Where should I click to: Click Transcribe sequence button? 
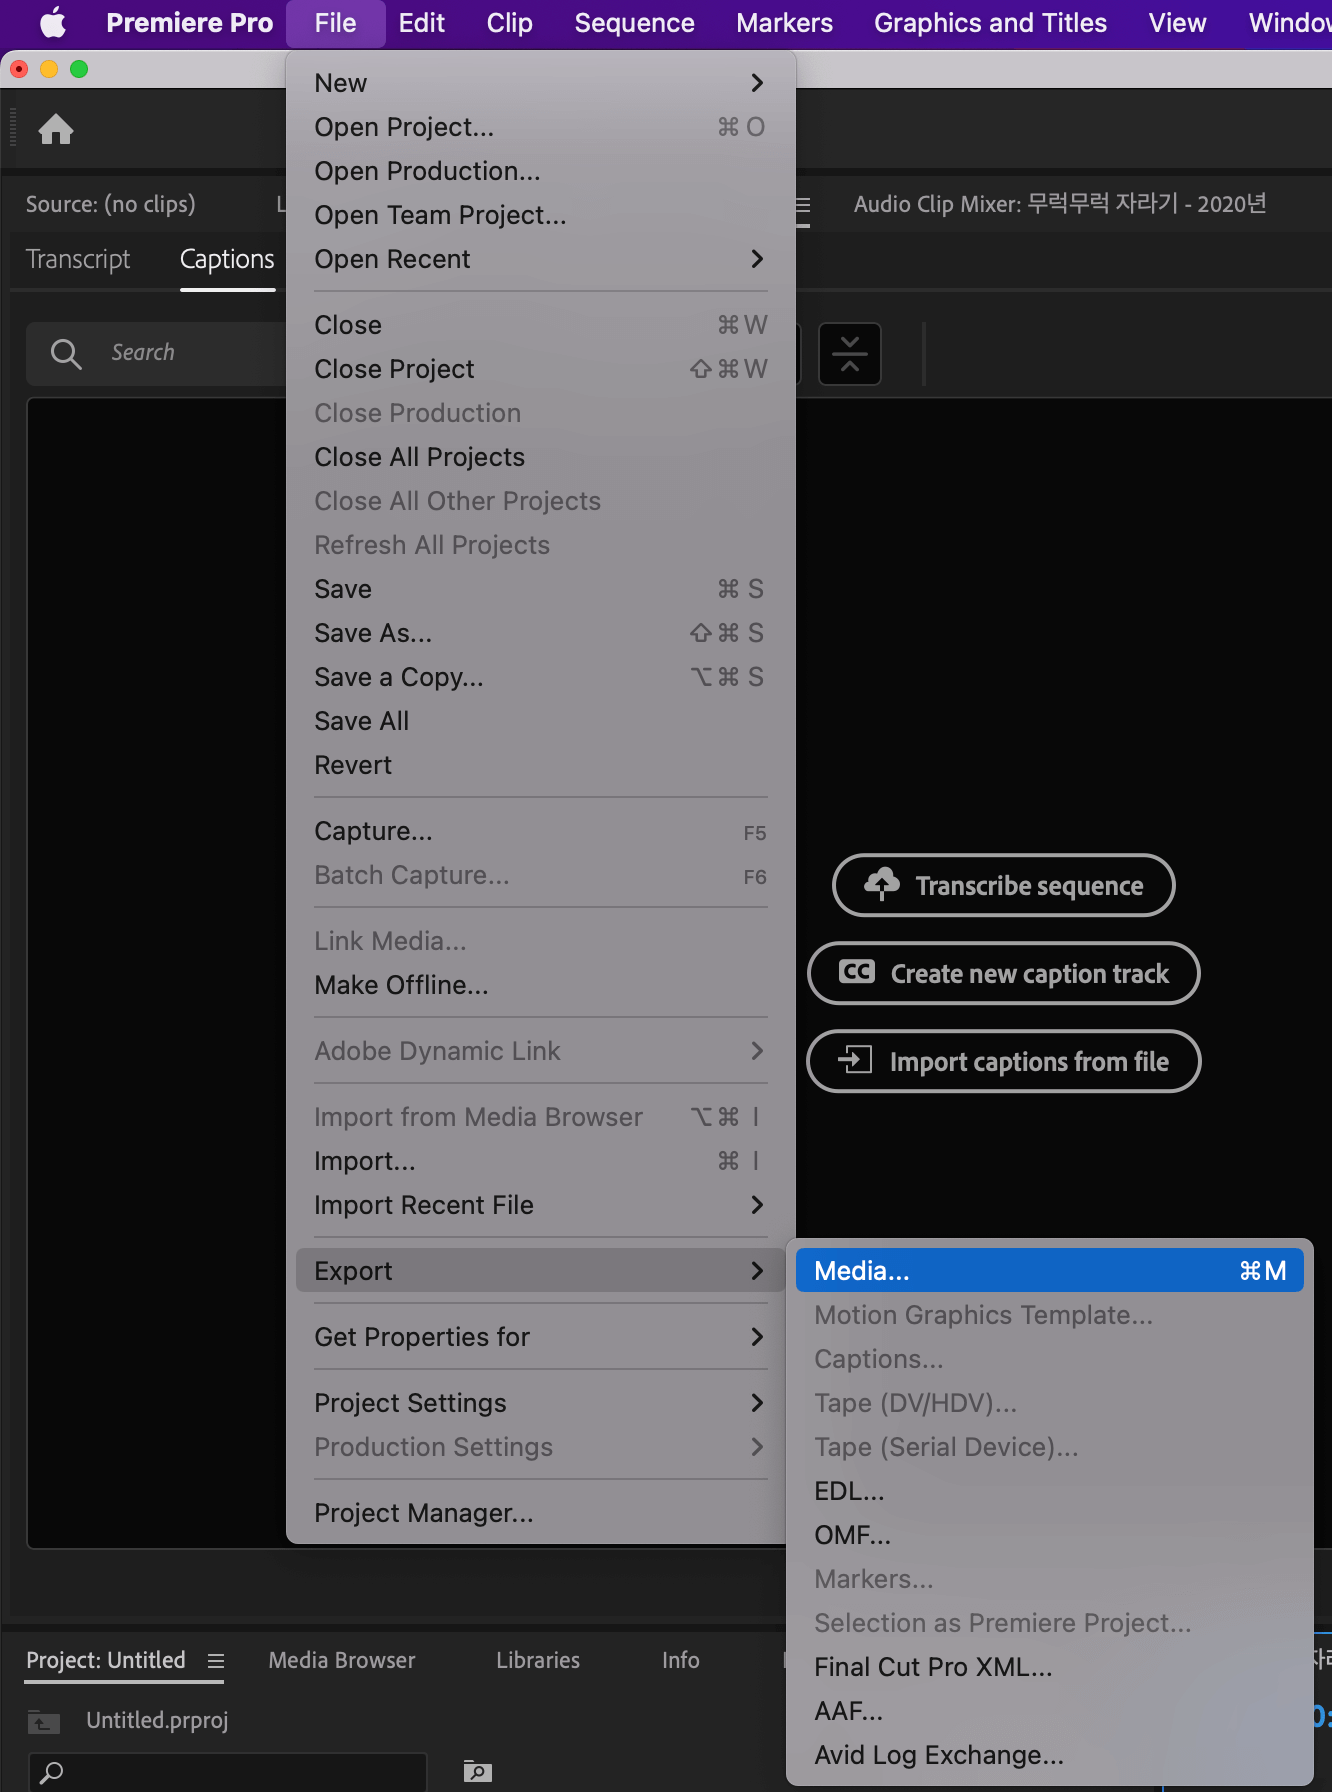(1003, 885)
